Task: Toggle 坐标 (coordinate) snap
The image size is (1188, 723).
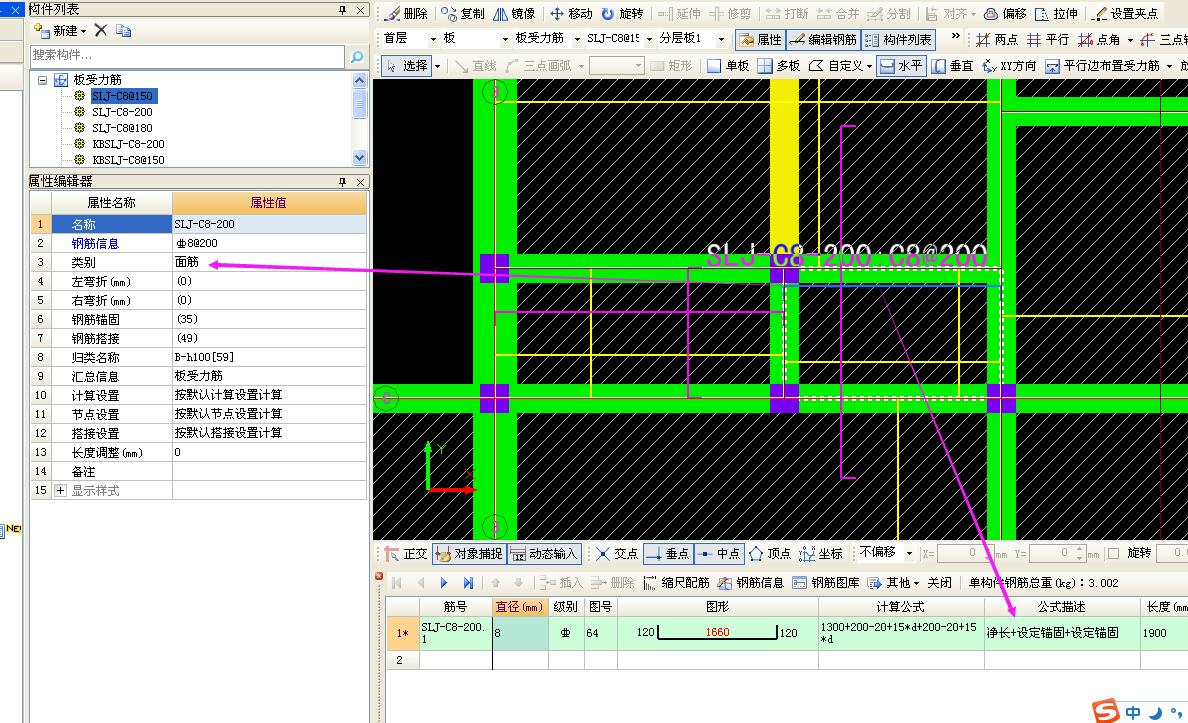Action: tap(821, 554)
